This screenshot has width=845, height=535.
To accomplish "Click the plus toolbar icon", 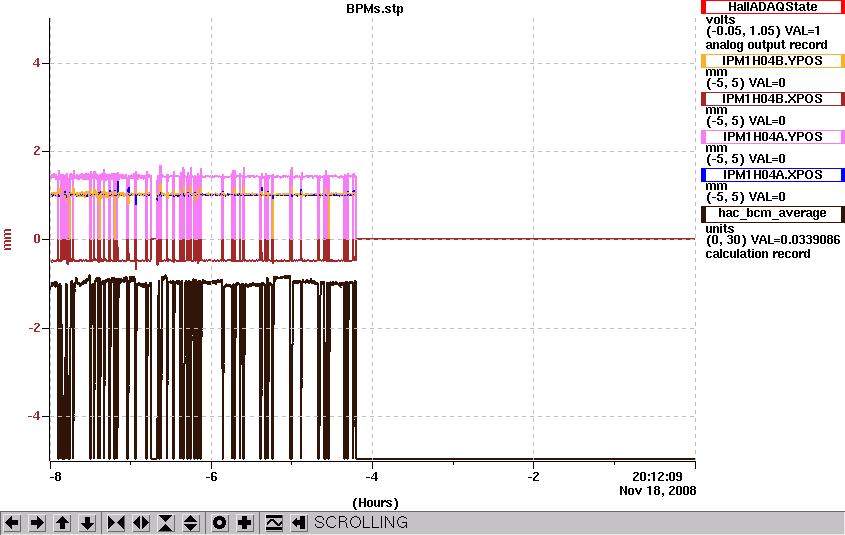I will [x=245, y=523].
